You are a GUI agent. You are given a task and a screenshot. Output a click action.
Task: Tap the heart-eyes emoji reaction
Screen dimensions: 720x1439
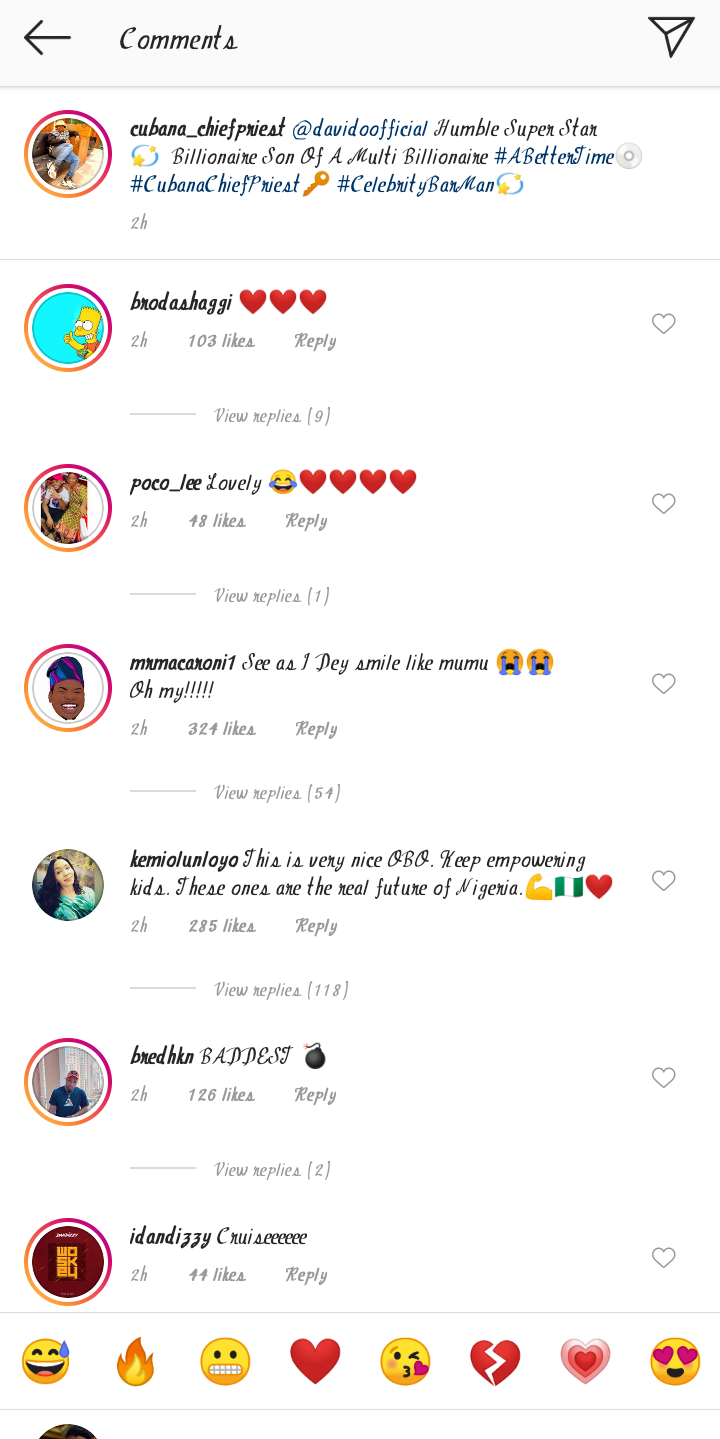[675, 1361]
